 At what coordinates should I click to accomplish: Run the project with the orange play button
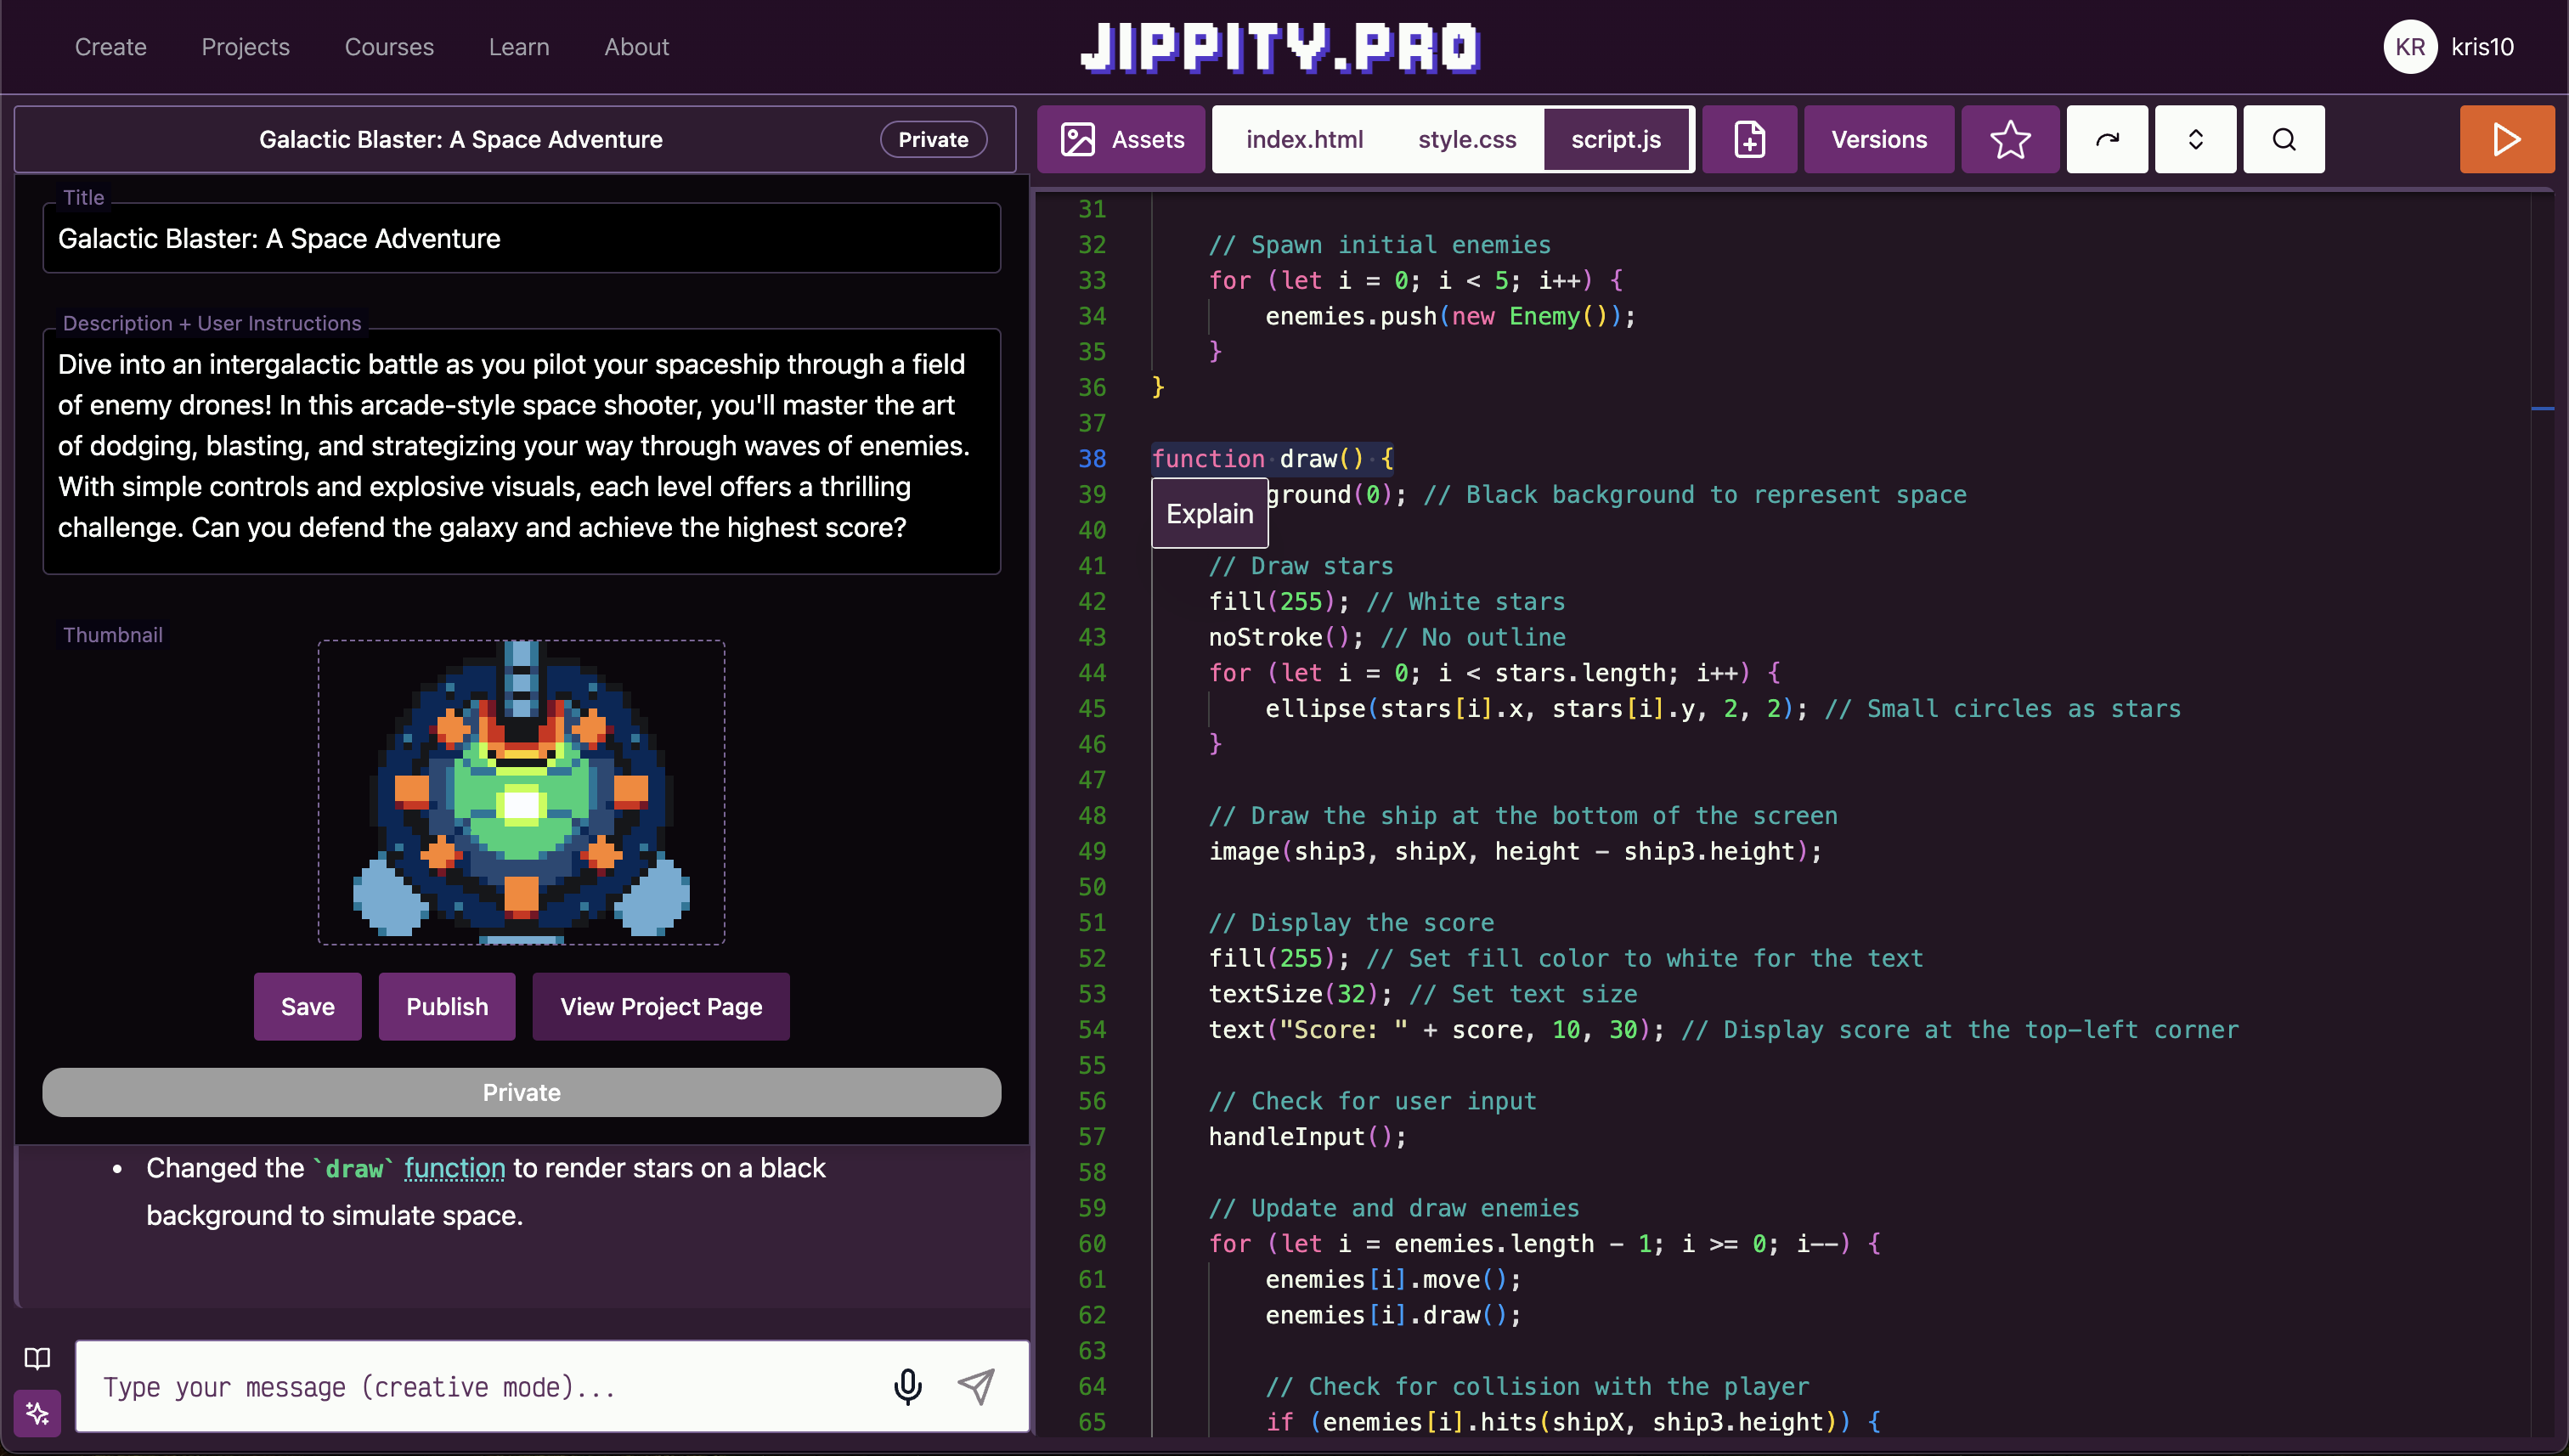pyautogui.click(x=2505, y=139)
